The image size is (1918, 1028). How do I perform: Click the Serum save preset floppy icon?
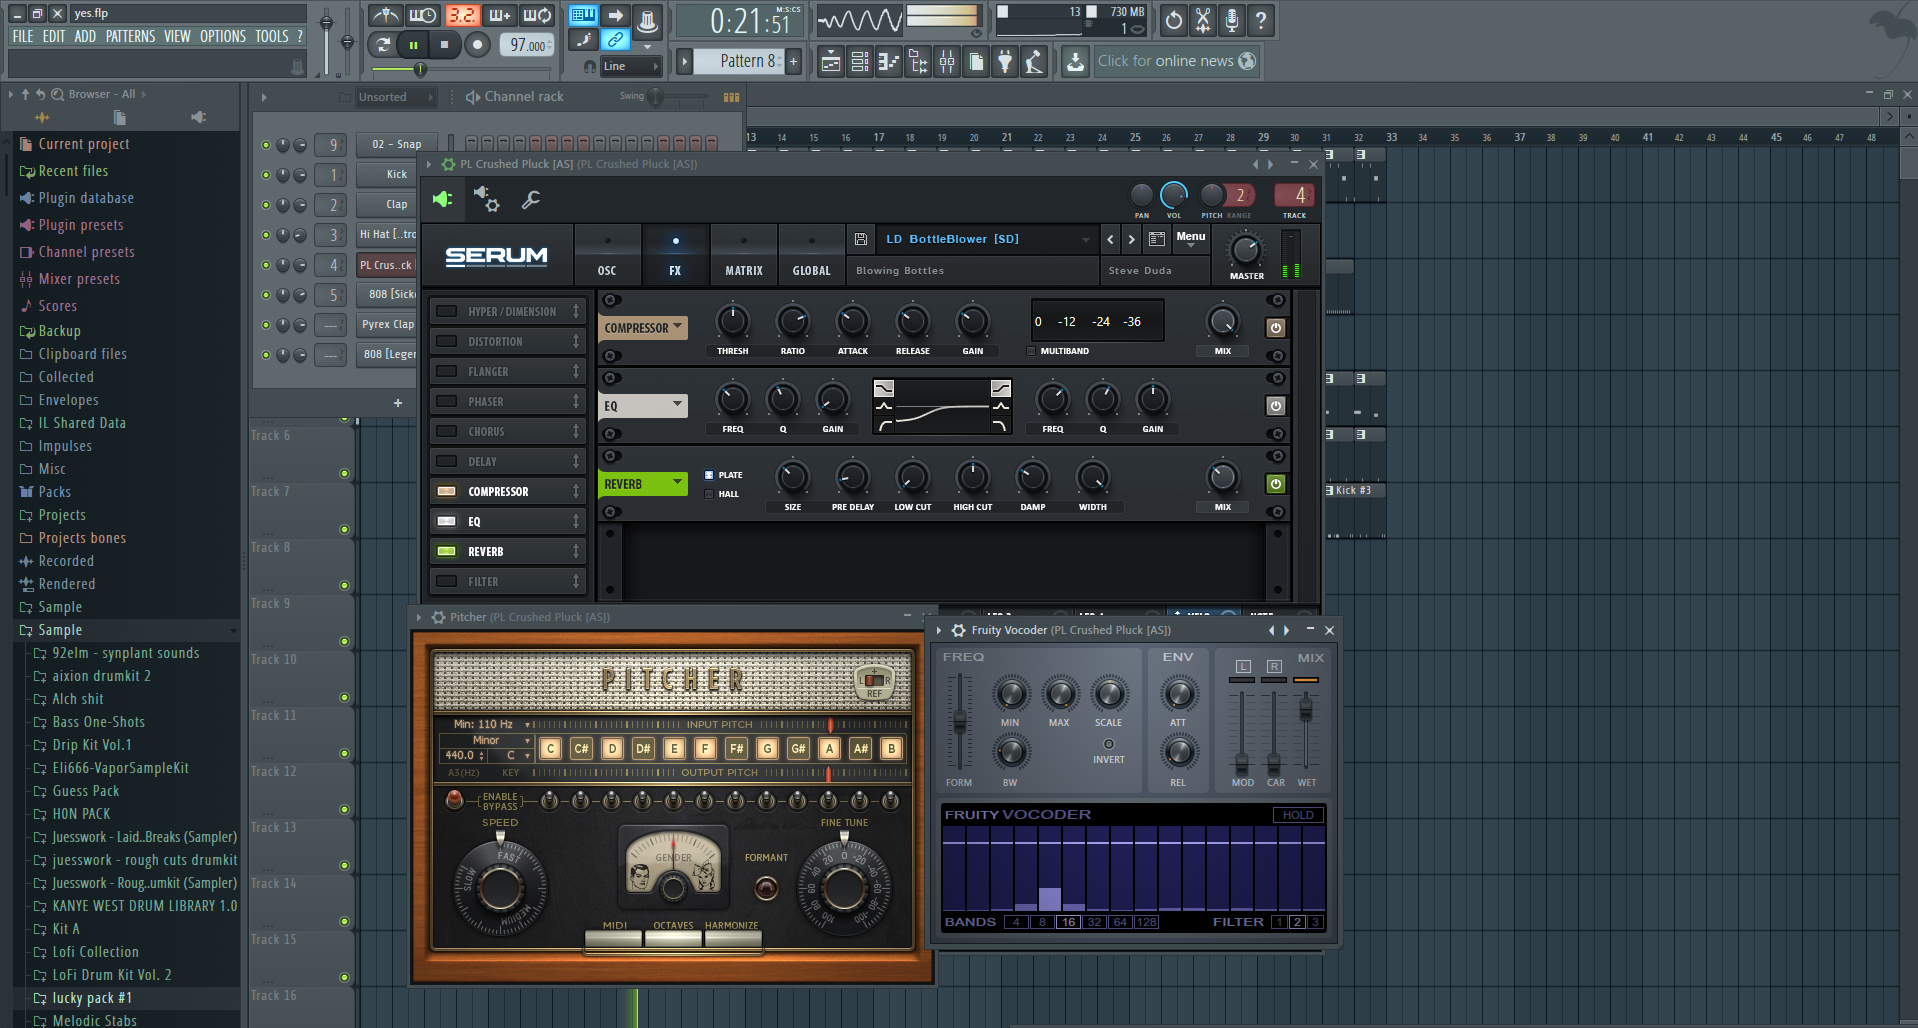pos(860,239)
